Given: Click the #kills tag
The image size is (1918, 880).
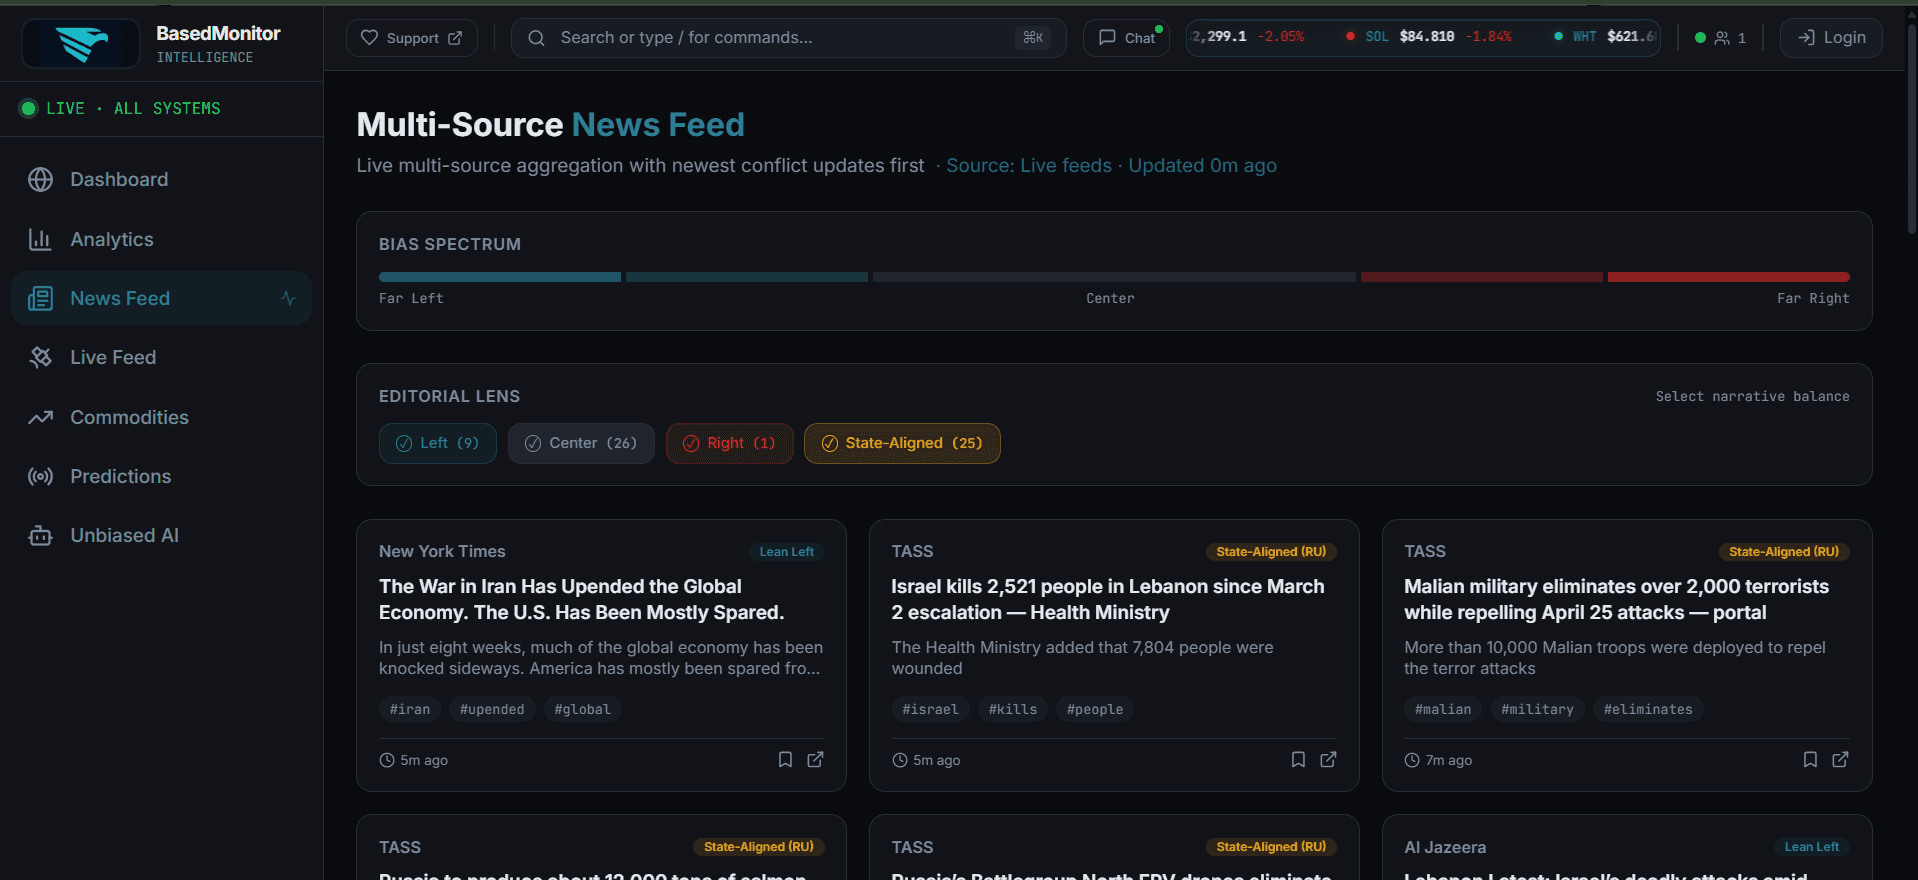Looking at the screenshot, I should click(x=1013, y=709).
